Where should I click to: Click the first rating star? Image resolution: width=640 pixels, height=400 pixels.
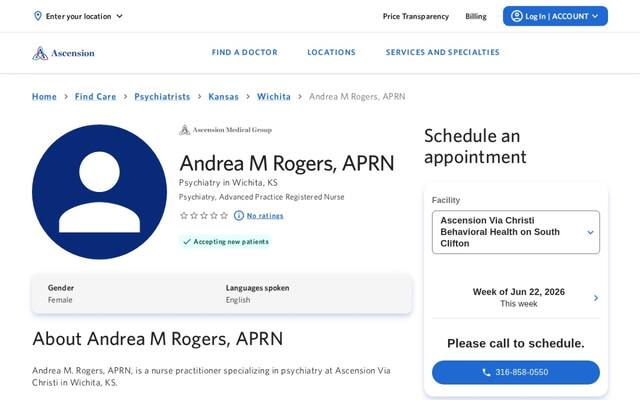click(184, 216)
